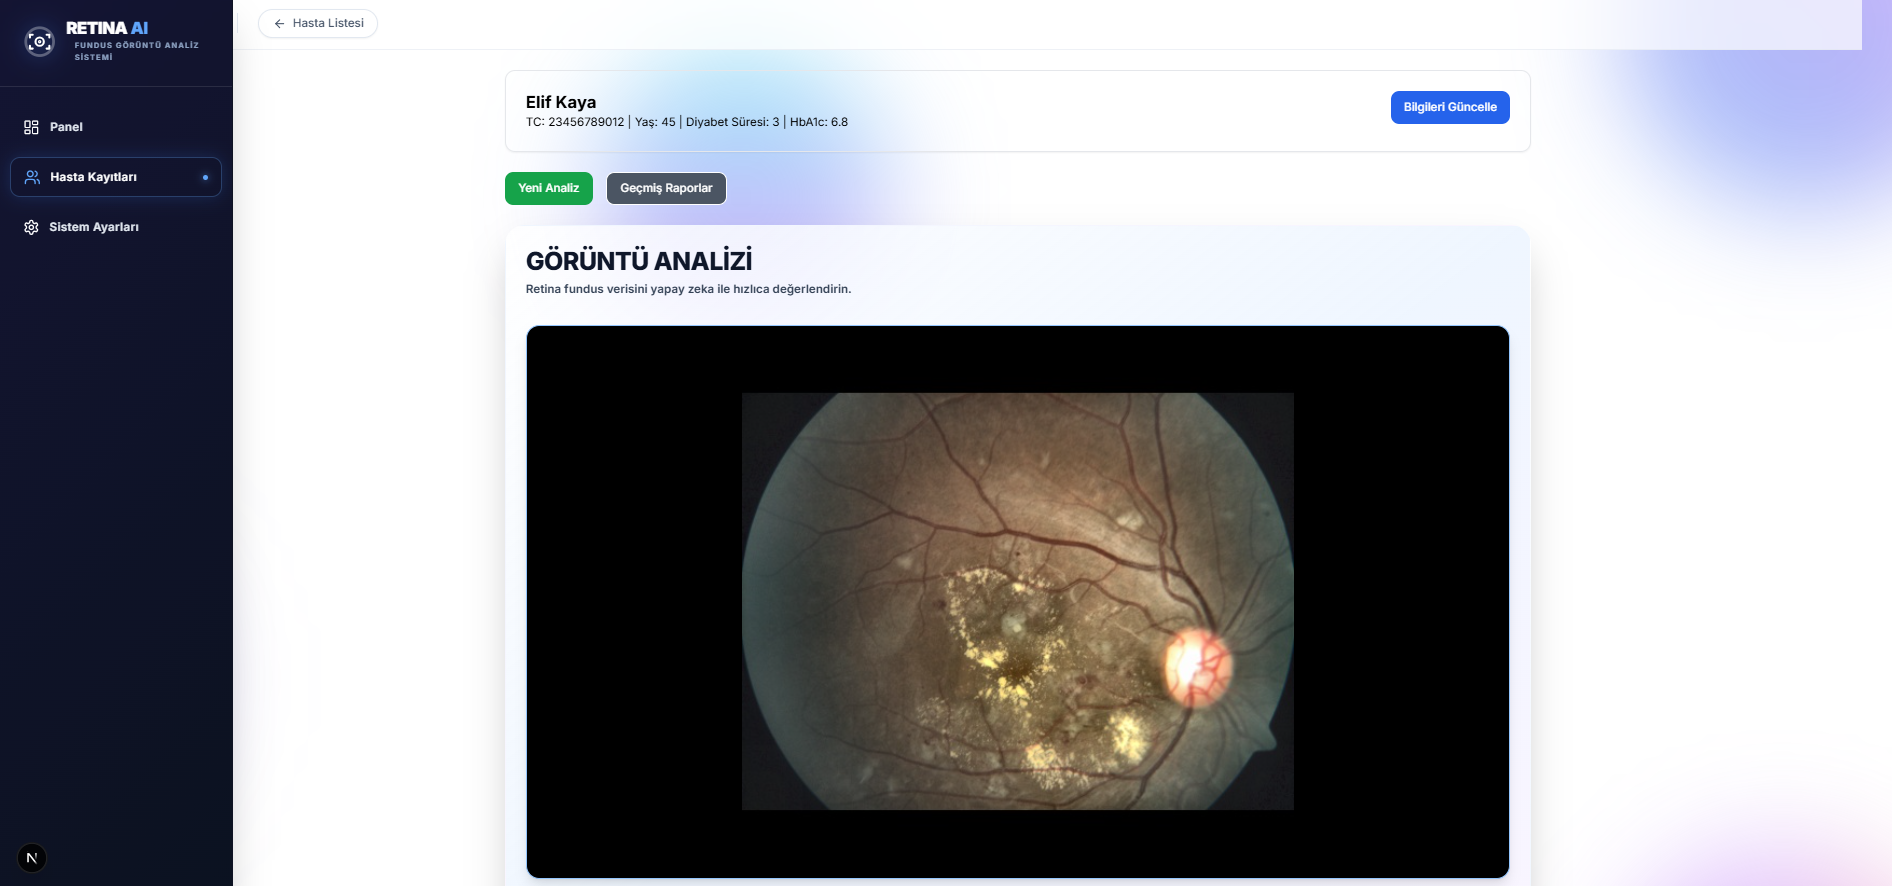This screenshot has width=1892, height=886.
Task: Open the Next.js dev tools N badge
Action: point(32,858)
